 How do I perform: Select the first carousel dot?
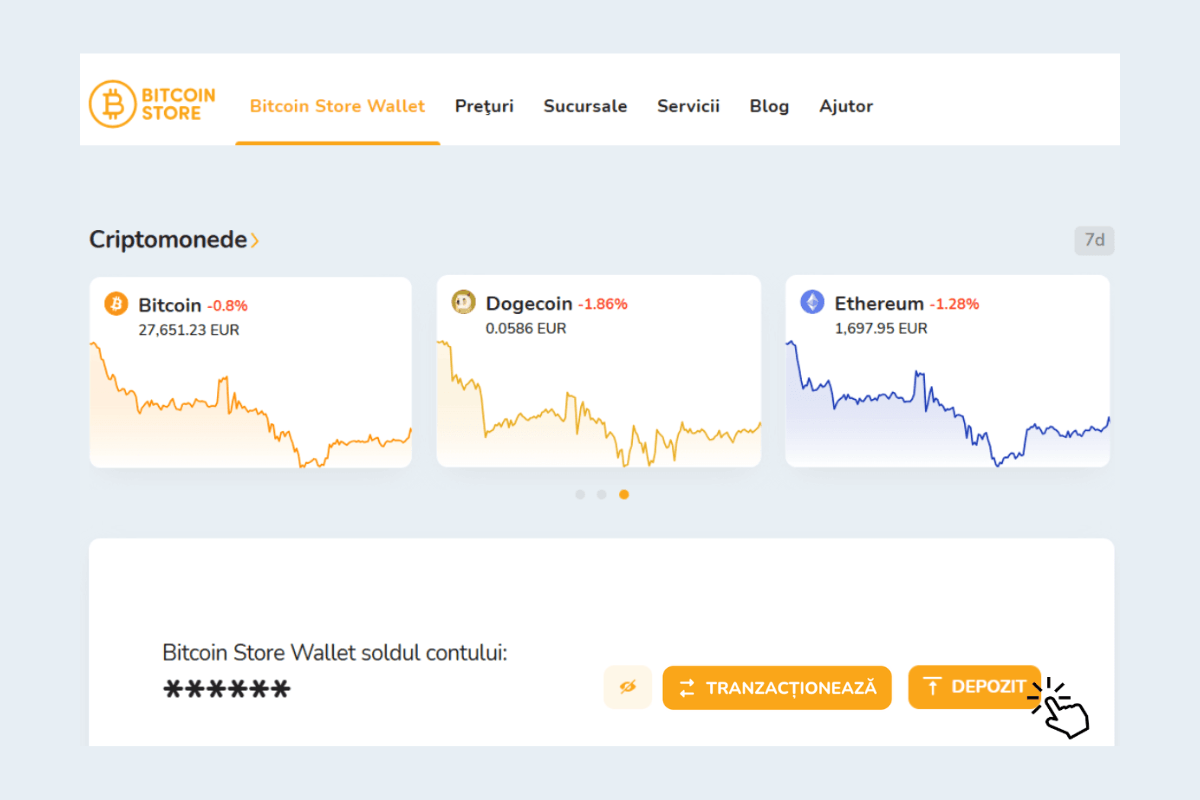pyautogui.click(x=579, y=494)
